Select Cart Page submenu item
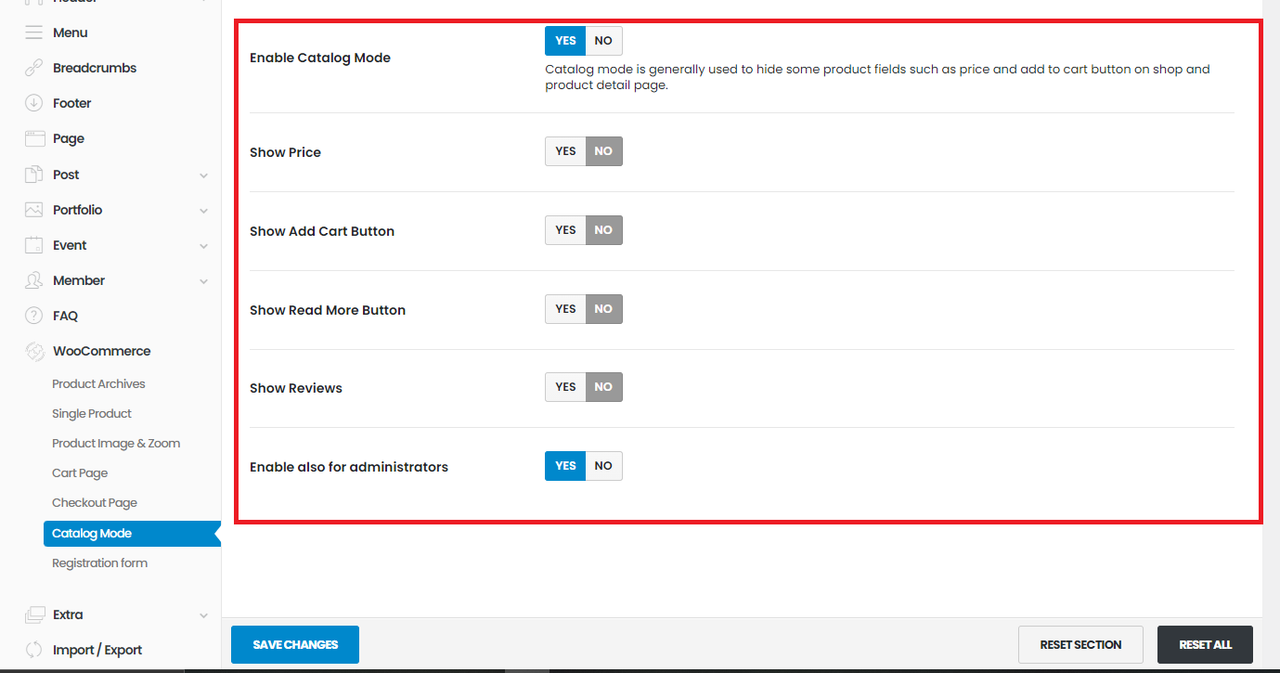 pyautogui.click(x=80, y=473)
